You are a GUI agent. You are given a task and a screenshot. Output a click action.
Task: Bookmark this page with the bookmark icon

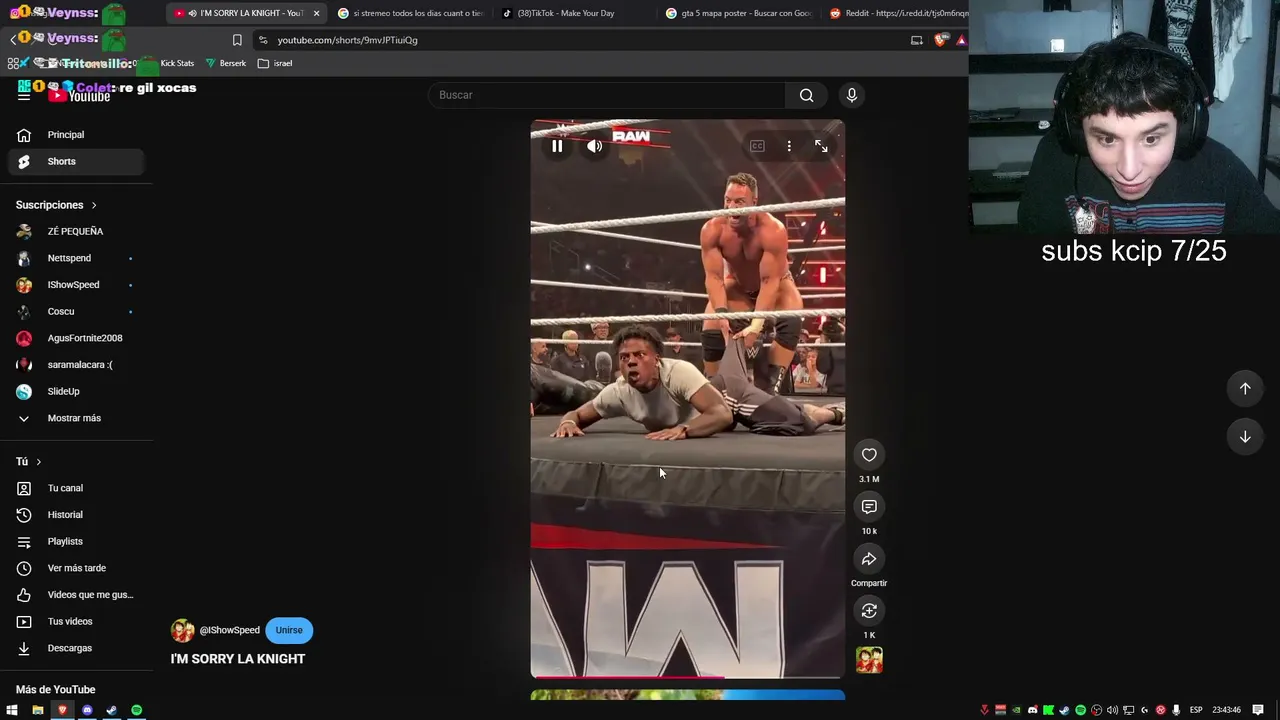[237, 40]
